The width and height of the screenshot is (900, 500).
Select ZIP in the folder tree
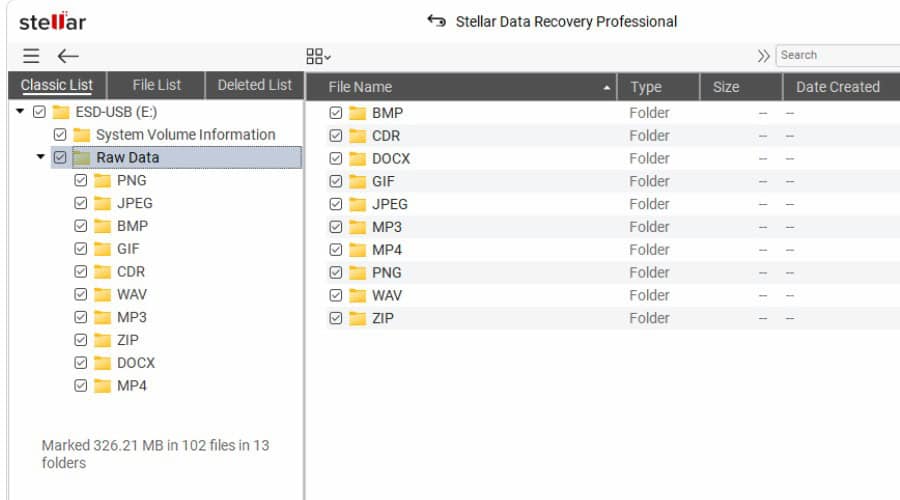pos(127,340)
